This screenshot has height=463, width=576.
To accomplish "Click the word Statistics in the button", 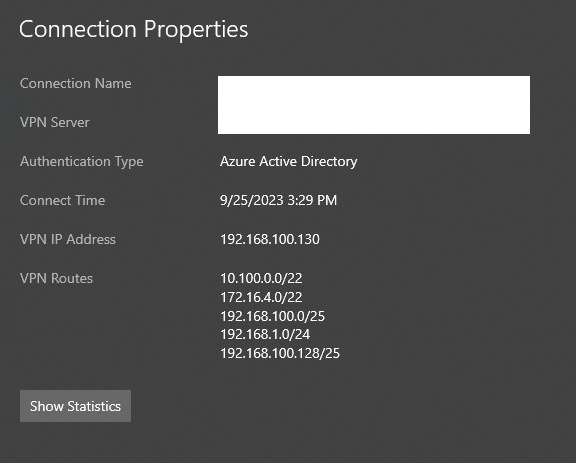I will pos(94,406).
